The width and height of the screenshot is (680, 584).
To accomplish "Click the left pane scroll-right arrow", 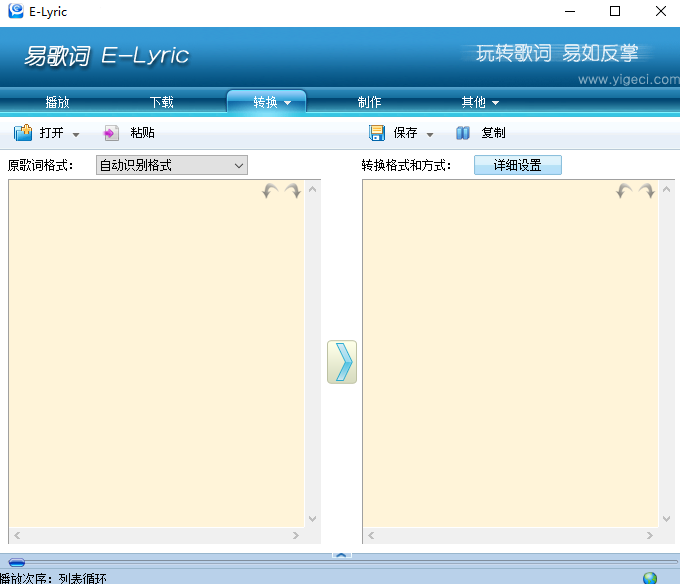I will (296, 535).
